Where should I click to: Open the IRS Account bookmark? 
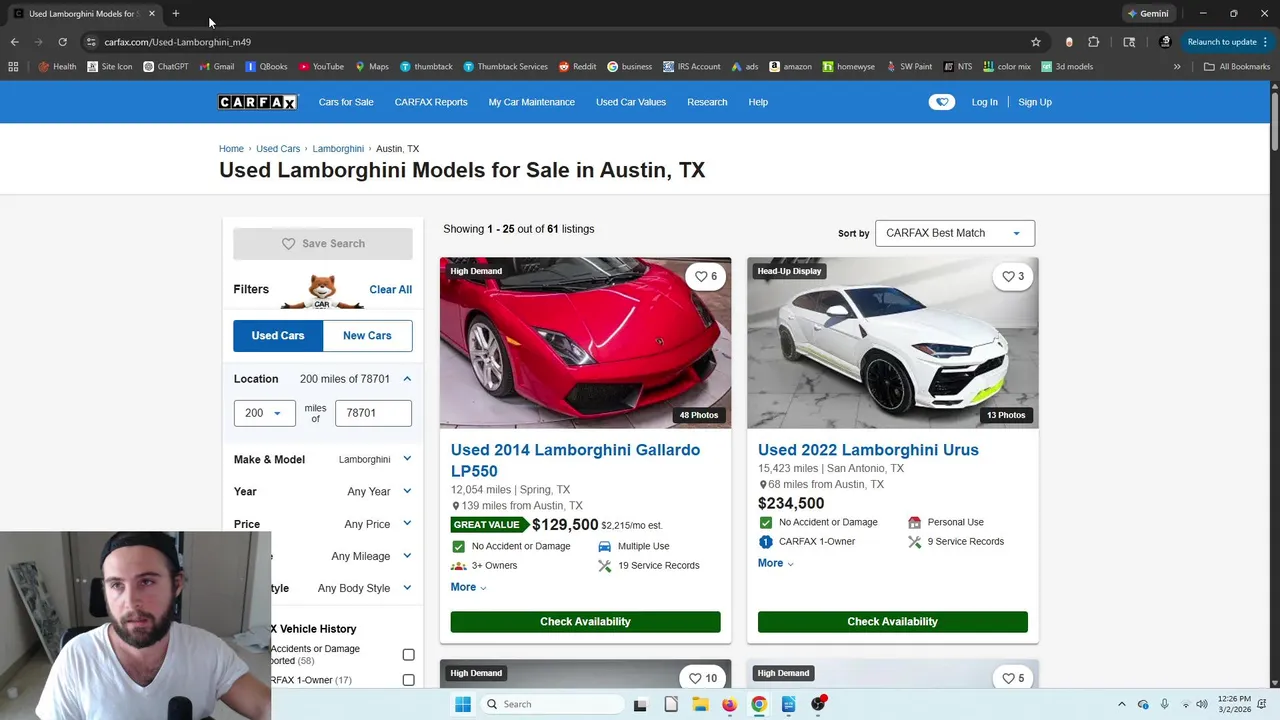click(x=691, y=67)
